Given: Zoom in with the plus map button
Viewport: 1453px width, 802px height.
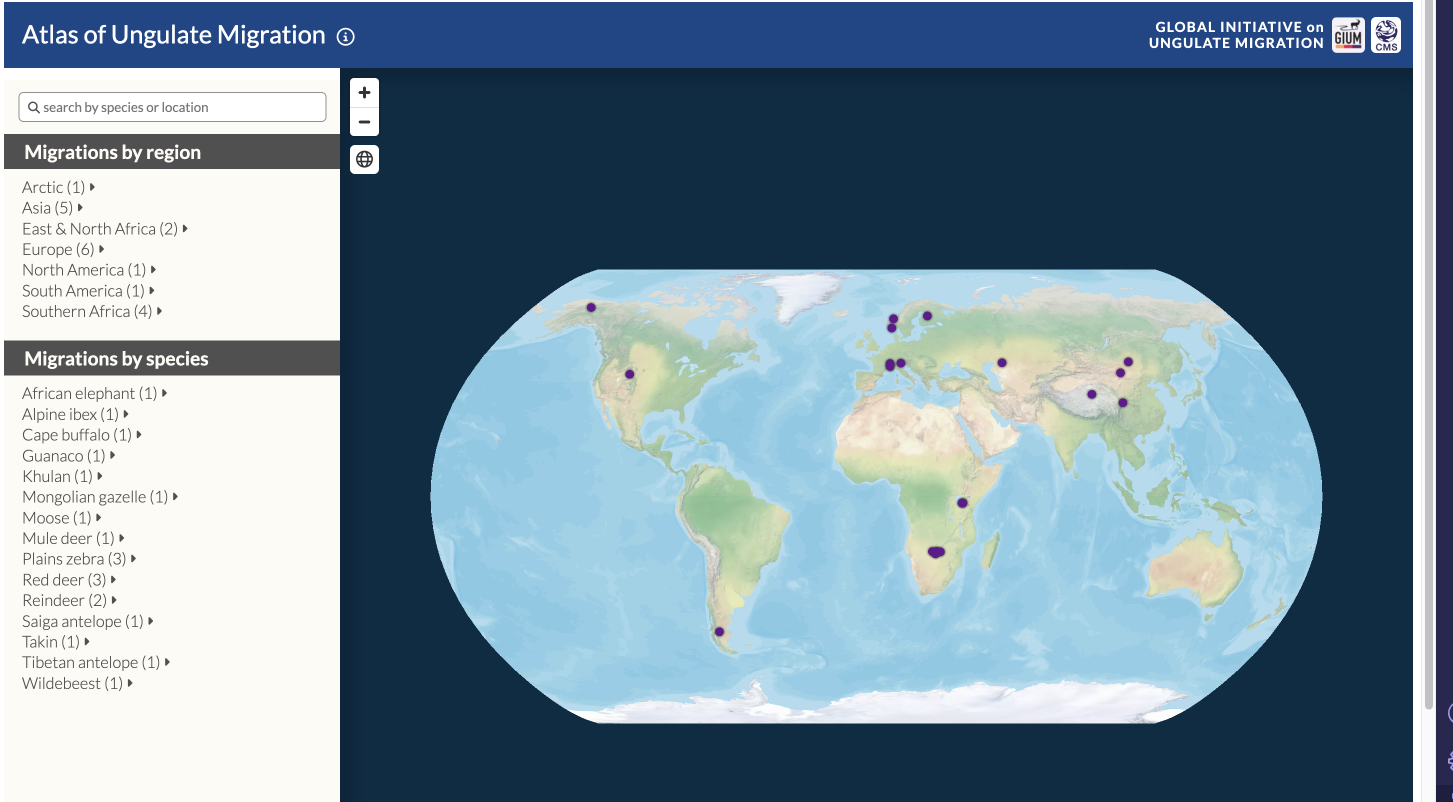Looking at the screenshot, I should [364, 93].
